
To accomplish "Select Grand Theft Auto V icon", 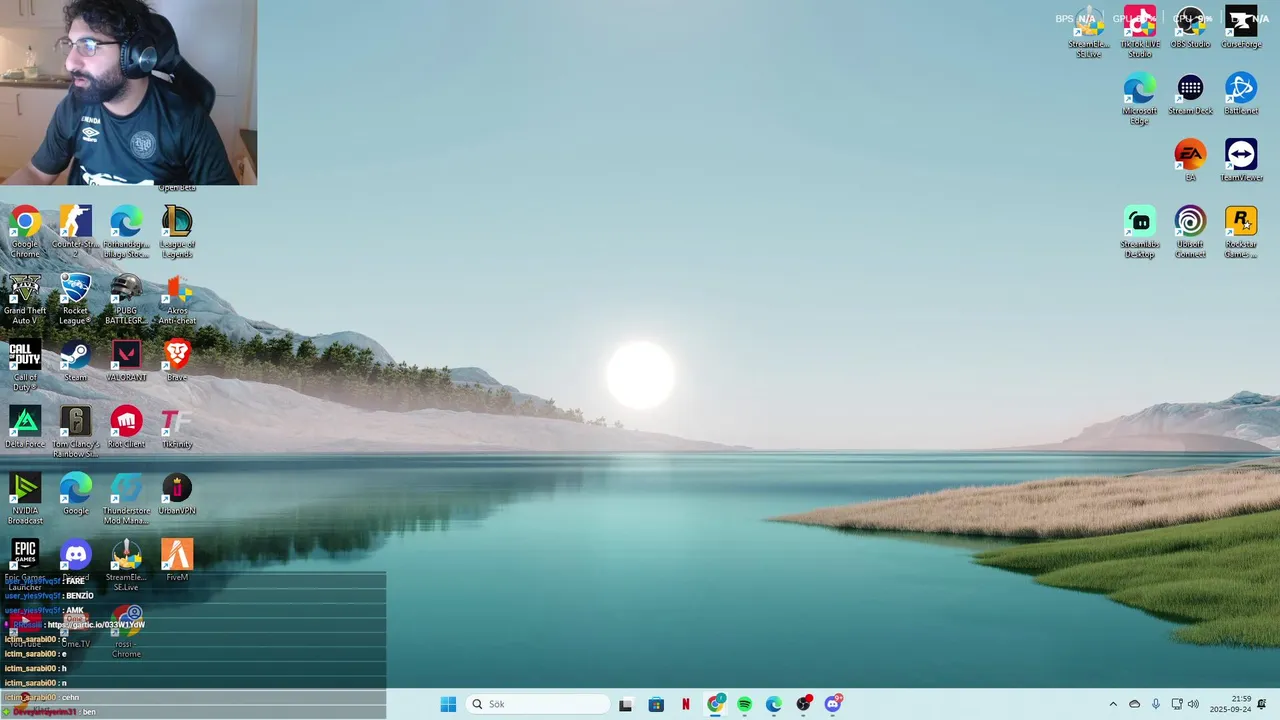I will tap(25, 299).
